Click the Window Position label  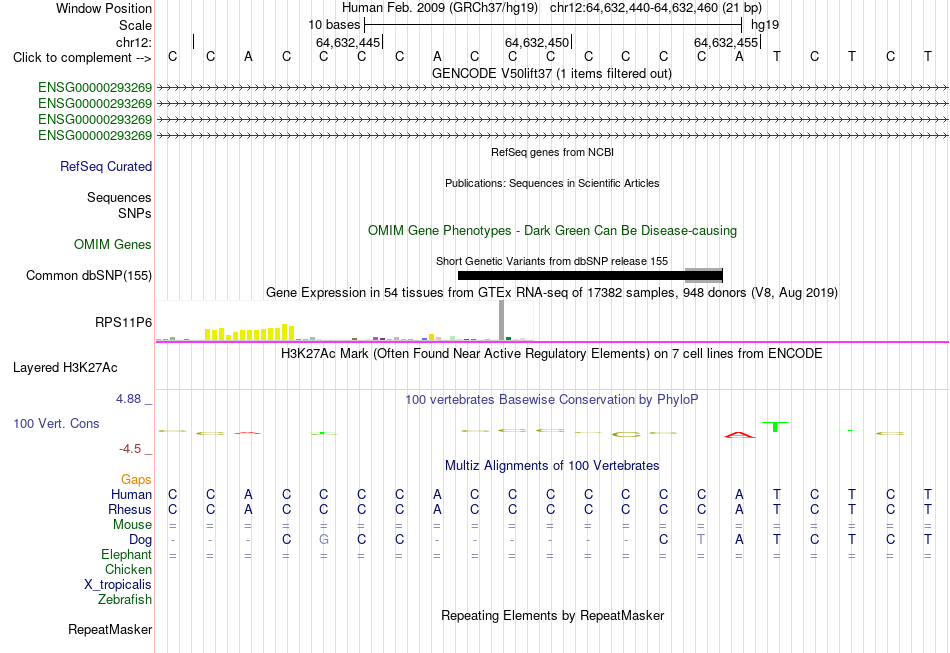click(104, 8)
